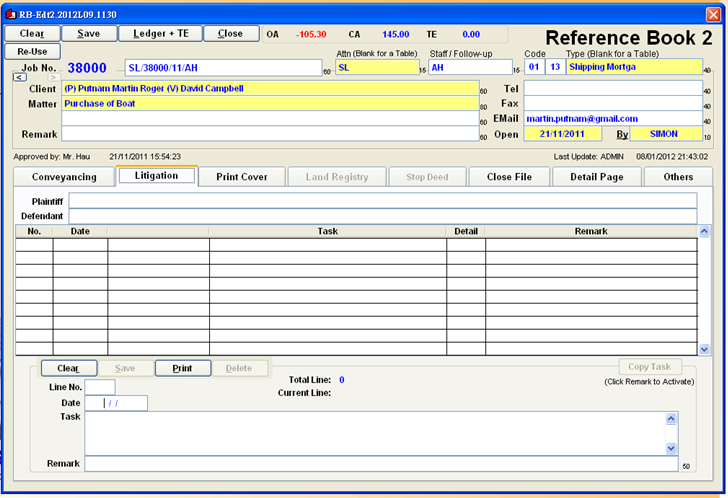Click the Type field Shipping Mortga
This screenshot has height=498, width=728.
tap(634, 67)
